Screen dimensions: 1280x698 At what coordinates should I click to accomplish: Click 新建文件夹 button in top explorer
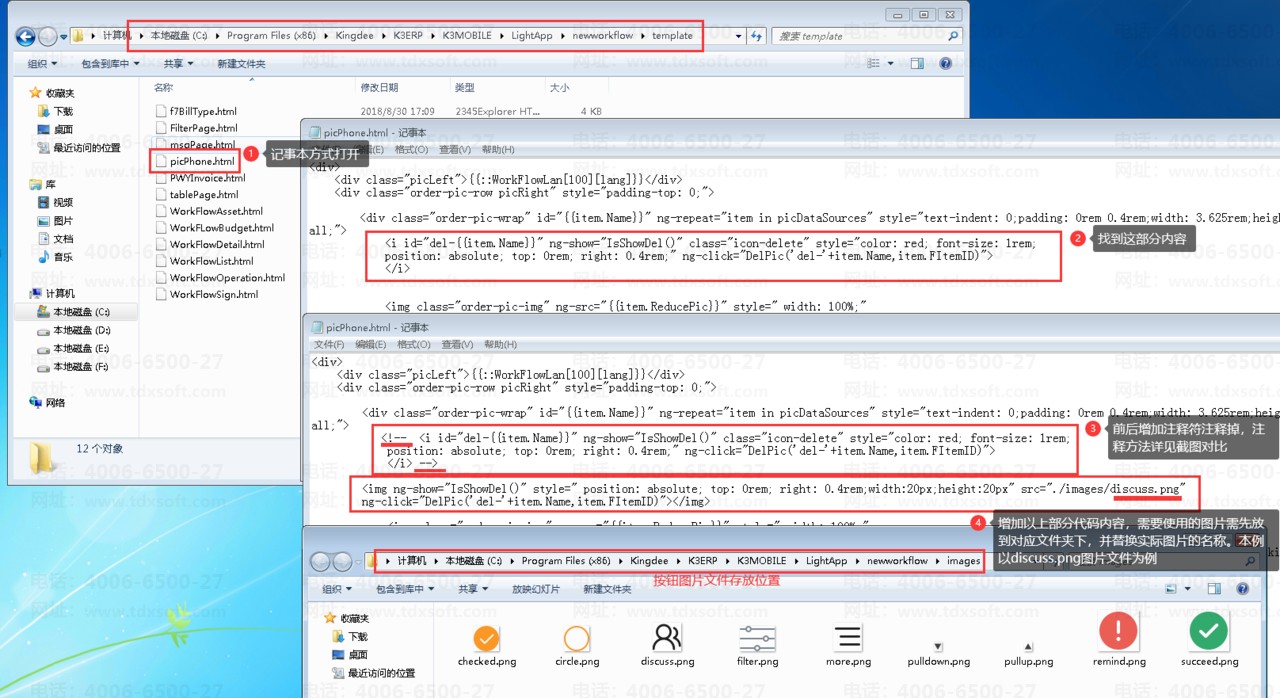point(241,64)
